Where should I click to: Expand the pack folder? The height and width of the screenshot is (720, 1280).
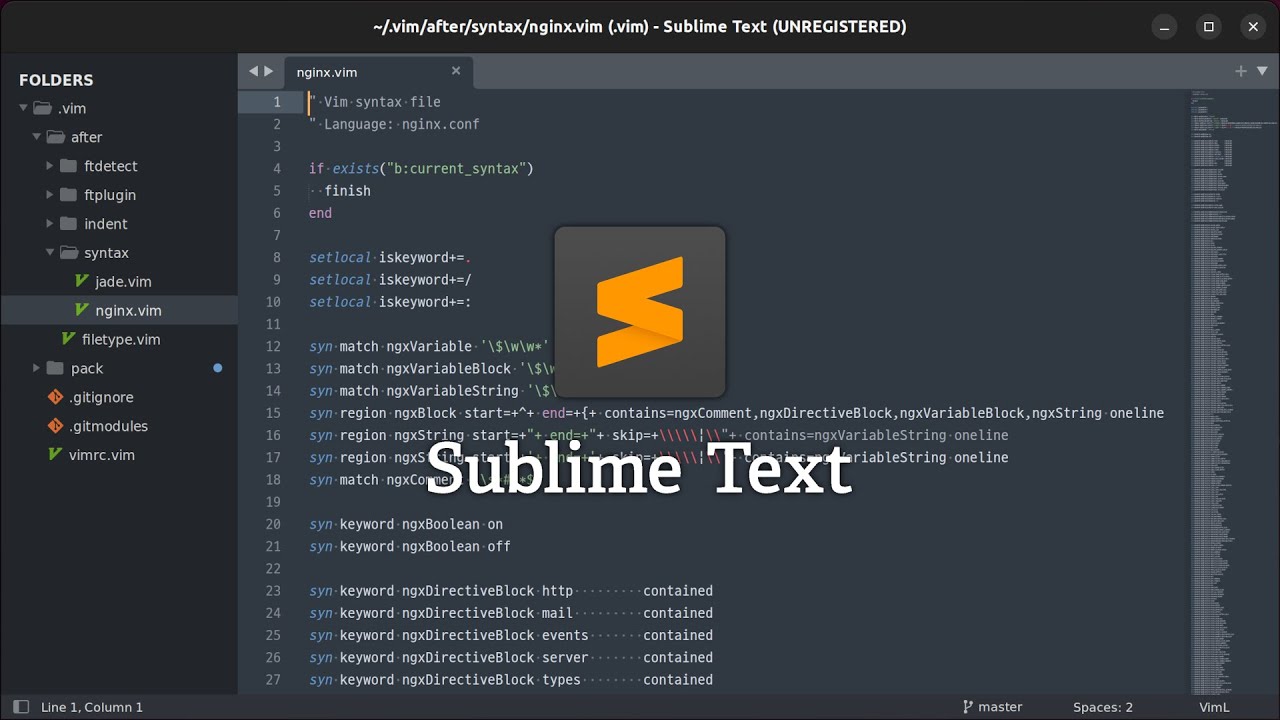click(x=36, y=368)
